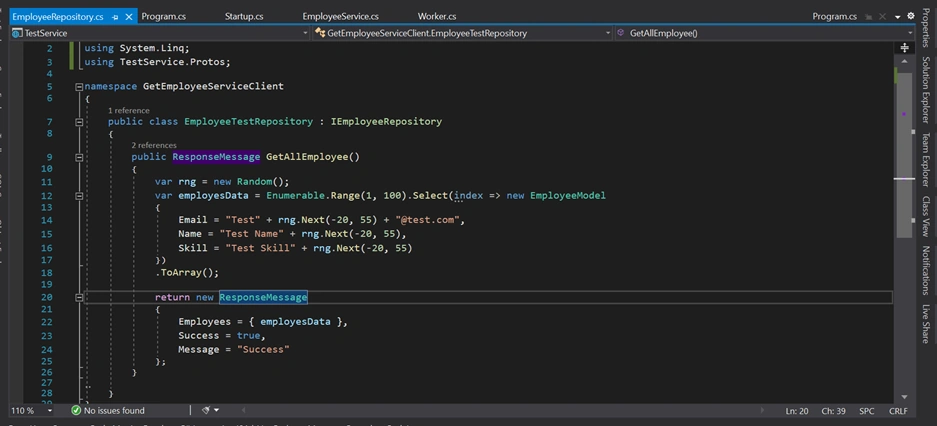Image resolution: width=937 pixels, height=426 pixels.
Task: Close the EmployeeRepository.cs tab
Action: 127,17
